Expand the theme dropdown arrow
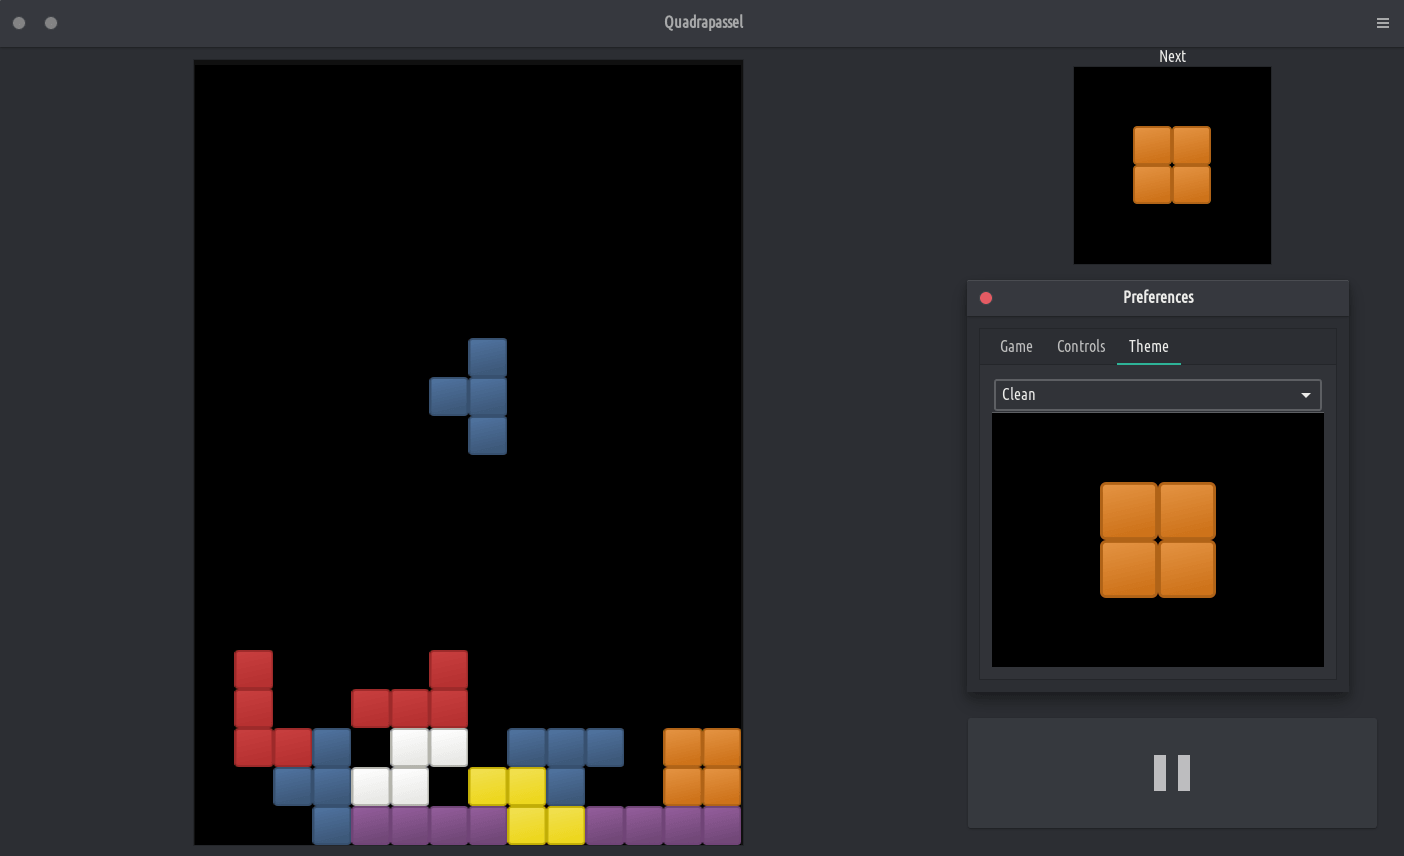The image size is (1404, 856). point(1305,395)
